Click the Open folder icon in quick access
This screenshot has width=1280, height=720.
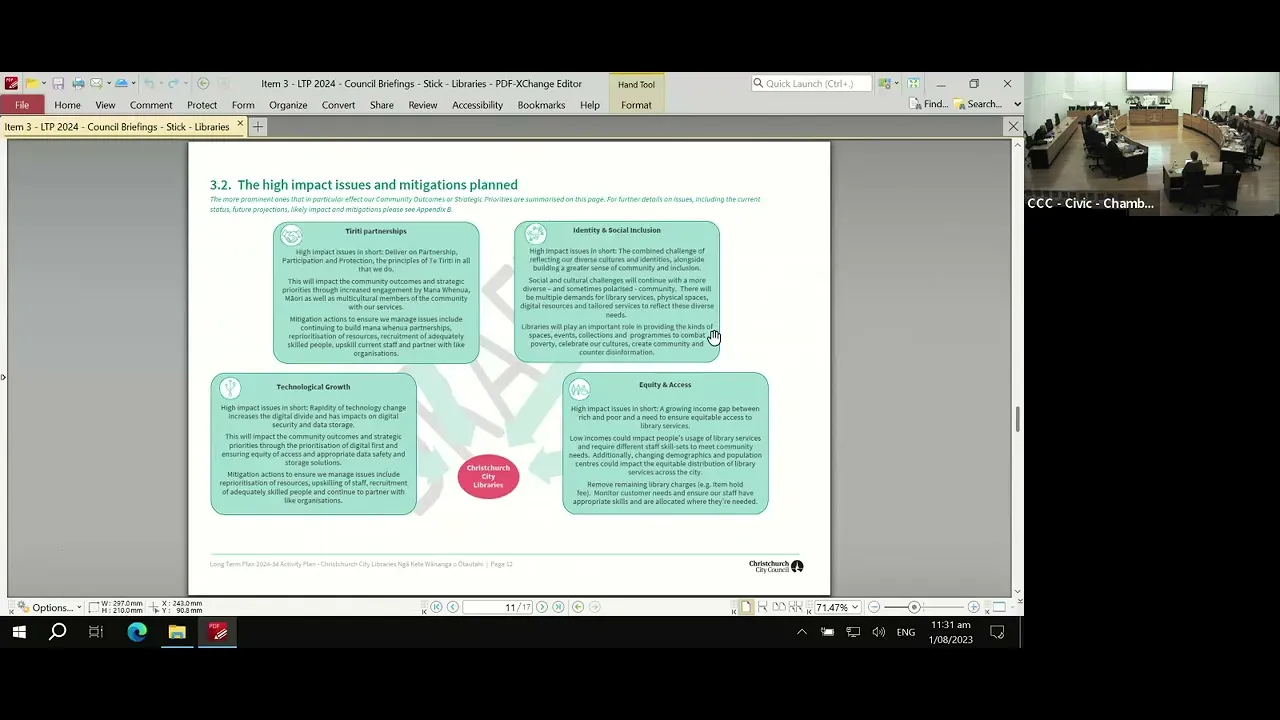pos(32,84)
